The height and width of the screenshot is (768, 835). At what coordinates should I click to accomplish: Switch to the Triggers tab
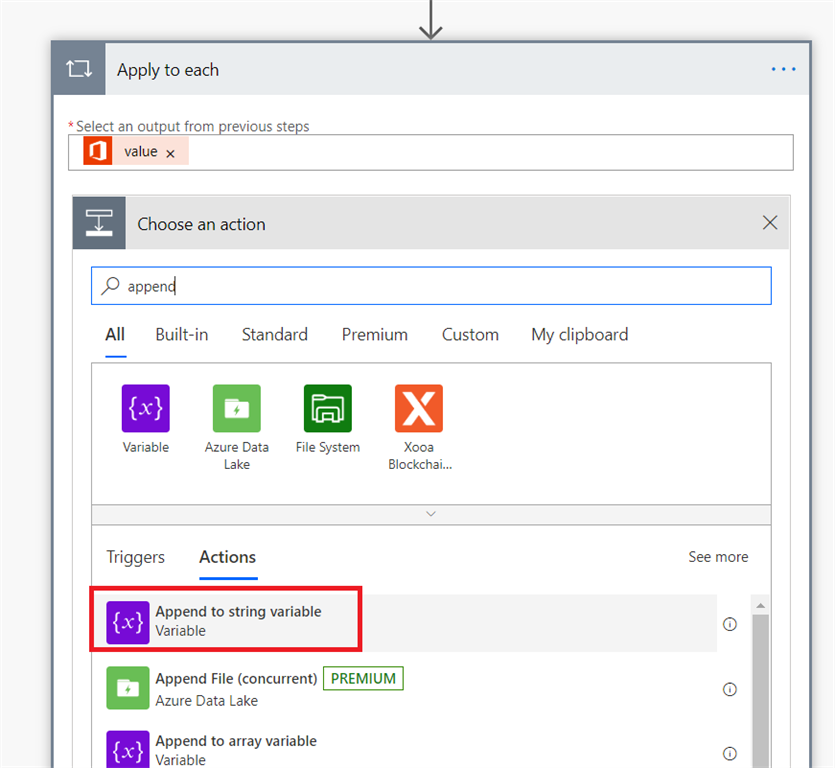[136, 557]
